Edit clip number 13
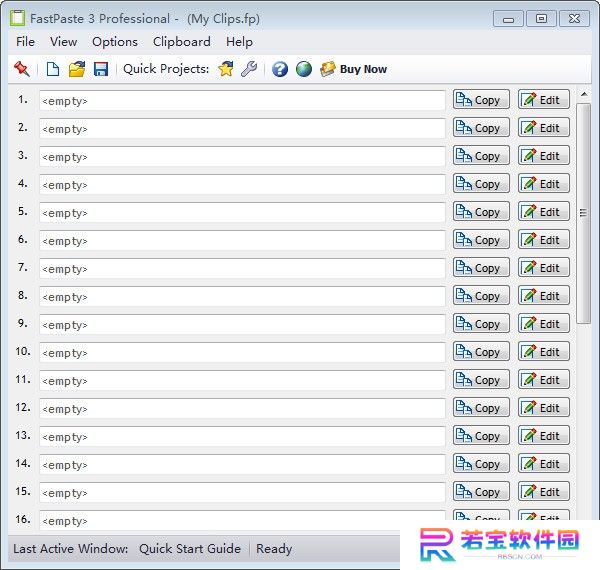This screenshot has height=570, width=600. tap(544, 435)
